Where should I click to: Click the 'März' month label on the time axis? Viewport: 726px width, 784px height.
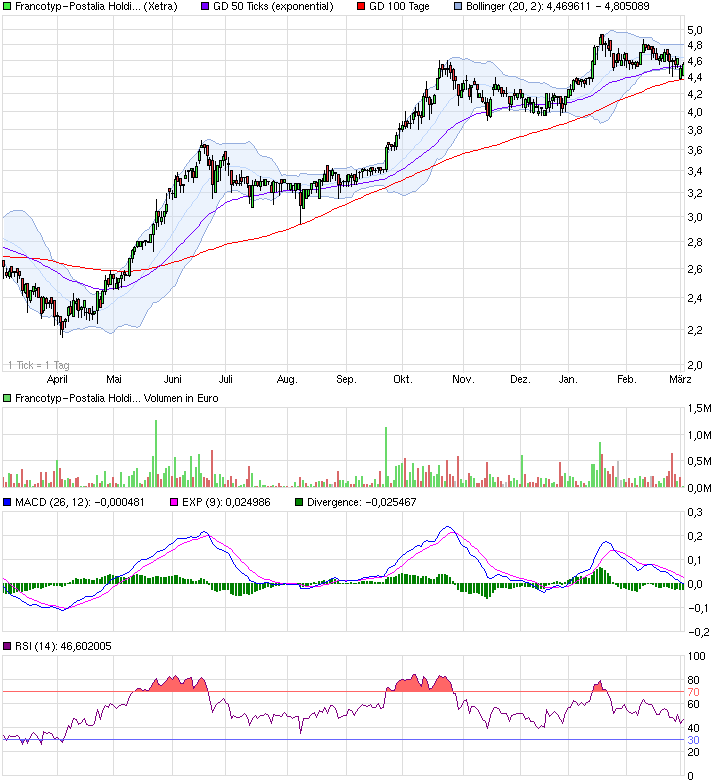[680, 380]
